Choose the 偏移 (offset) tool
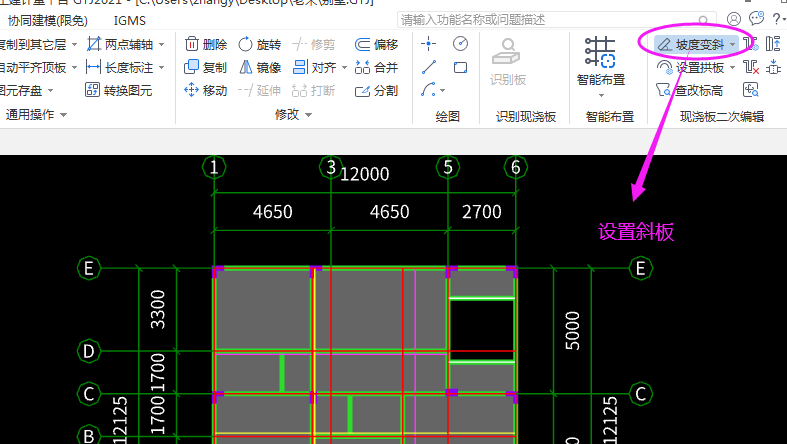Screen dimensions: 787x444 [x=376, y=44]
